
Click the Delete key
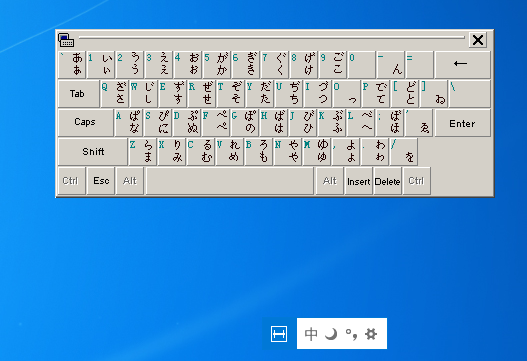(x=388, y=181)
